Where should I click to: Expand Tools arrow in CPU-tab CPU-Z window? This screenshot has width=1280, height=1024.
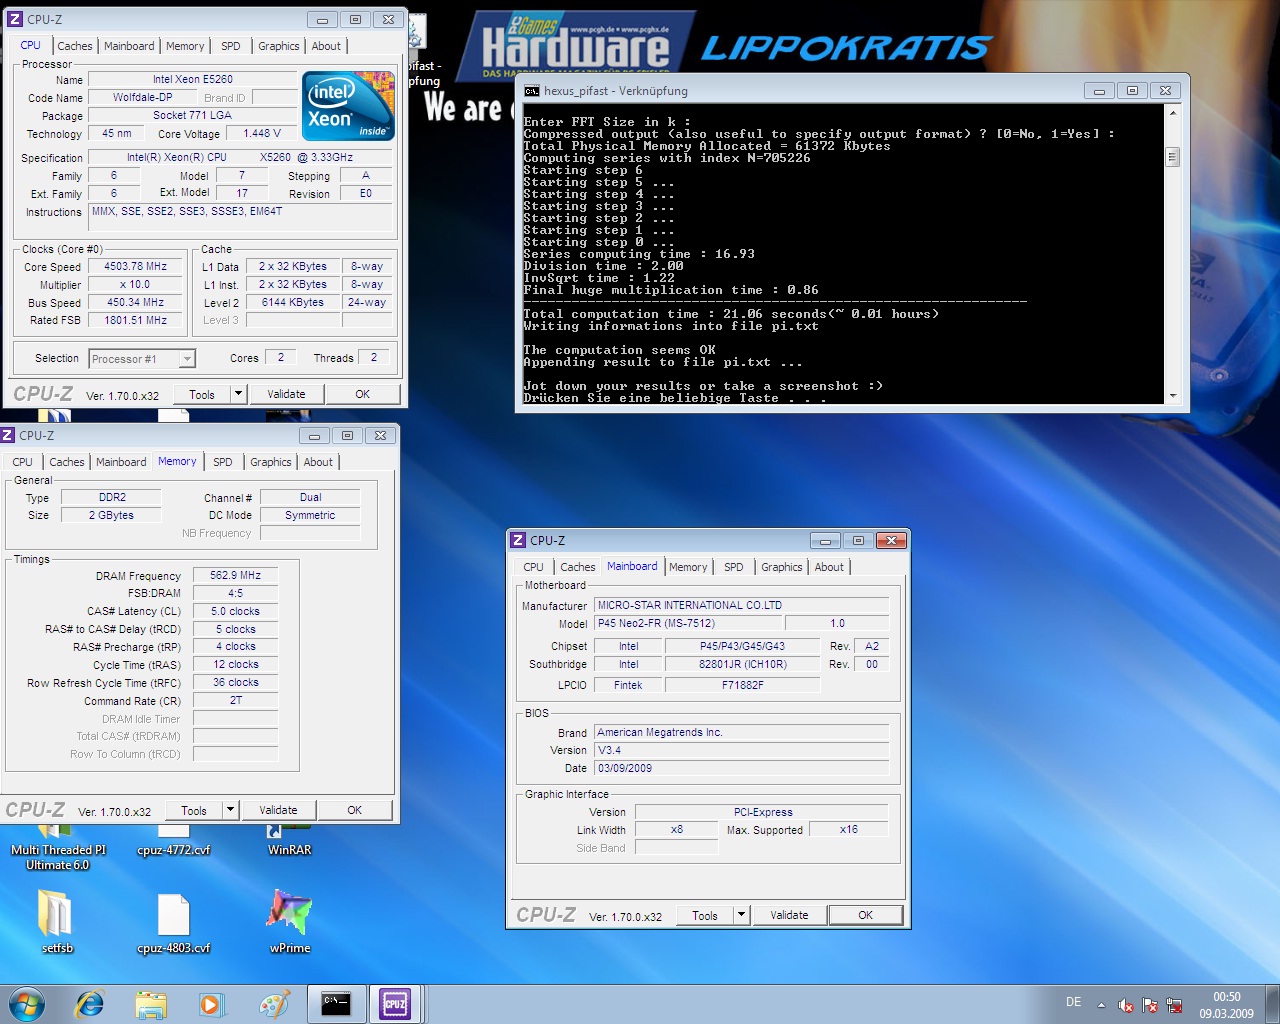pos(238,394)
